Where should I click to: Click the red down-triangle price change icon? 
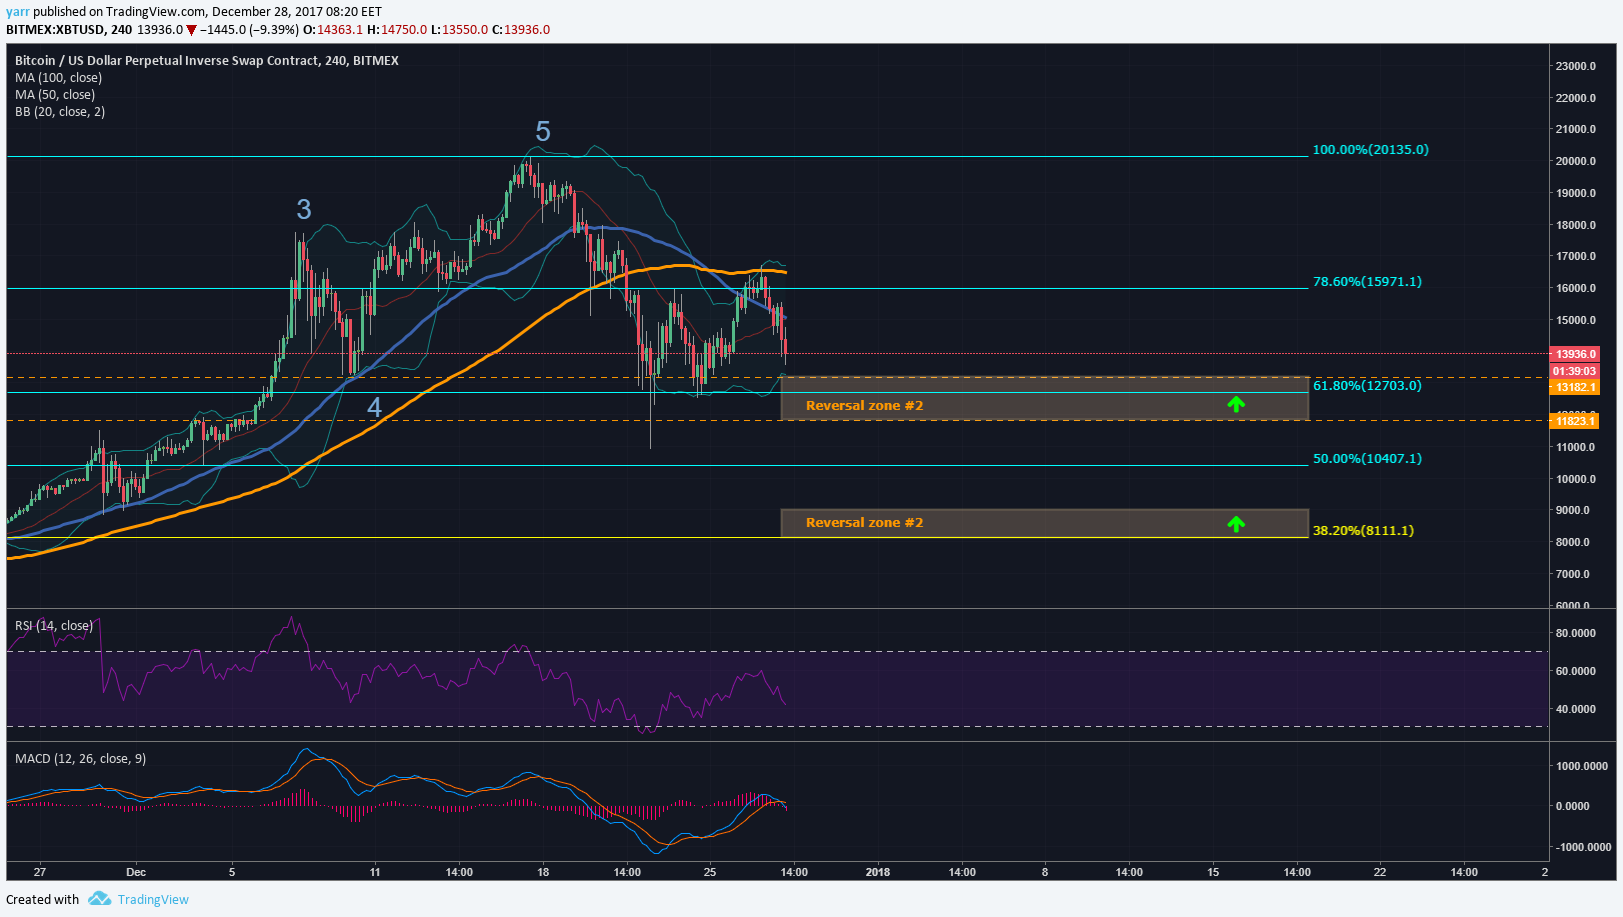[x=191, y=30]
